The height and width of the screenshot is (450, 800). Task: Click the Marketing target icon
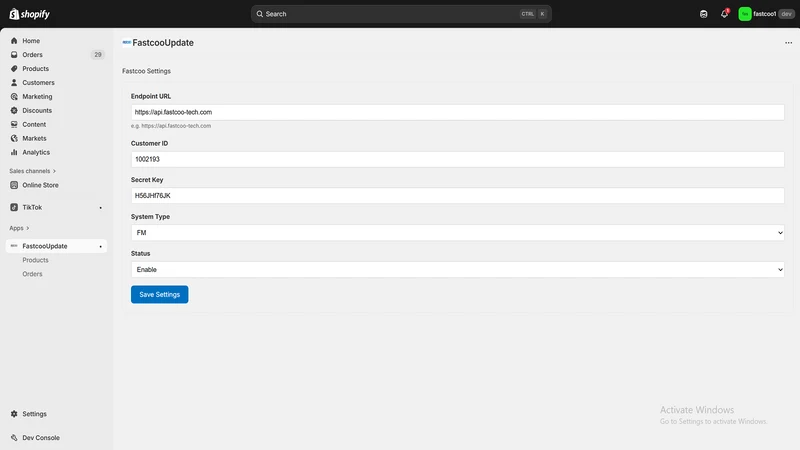(14, 96)
